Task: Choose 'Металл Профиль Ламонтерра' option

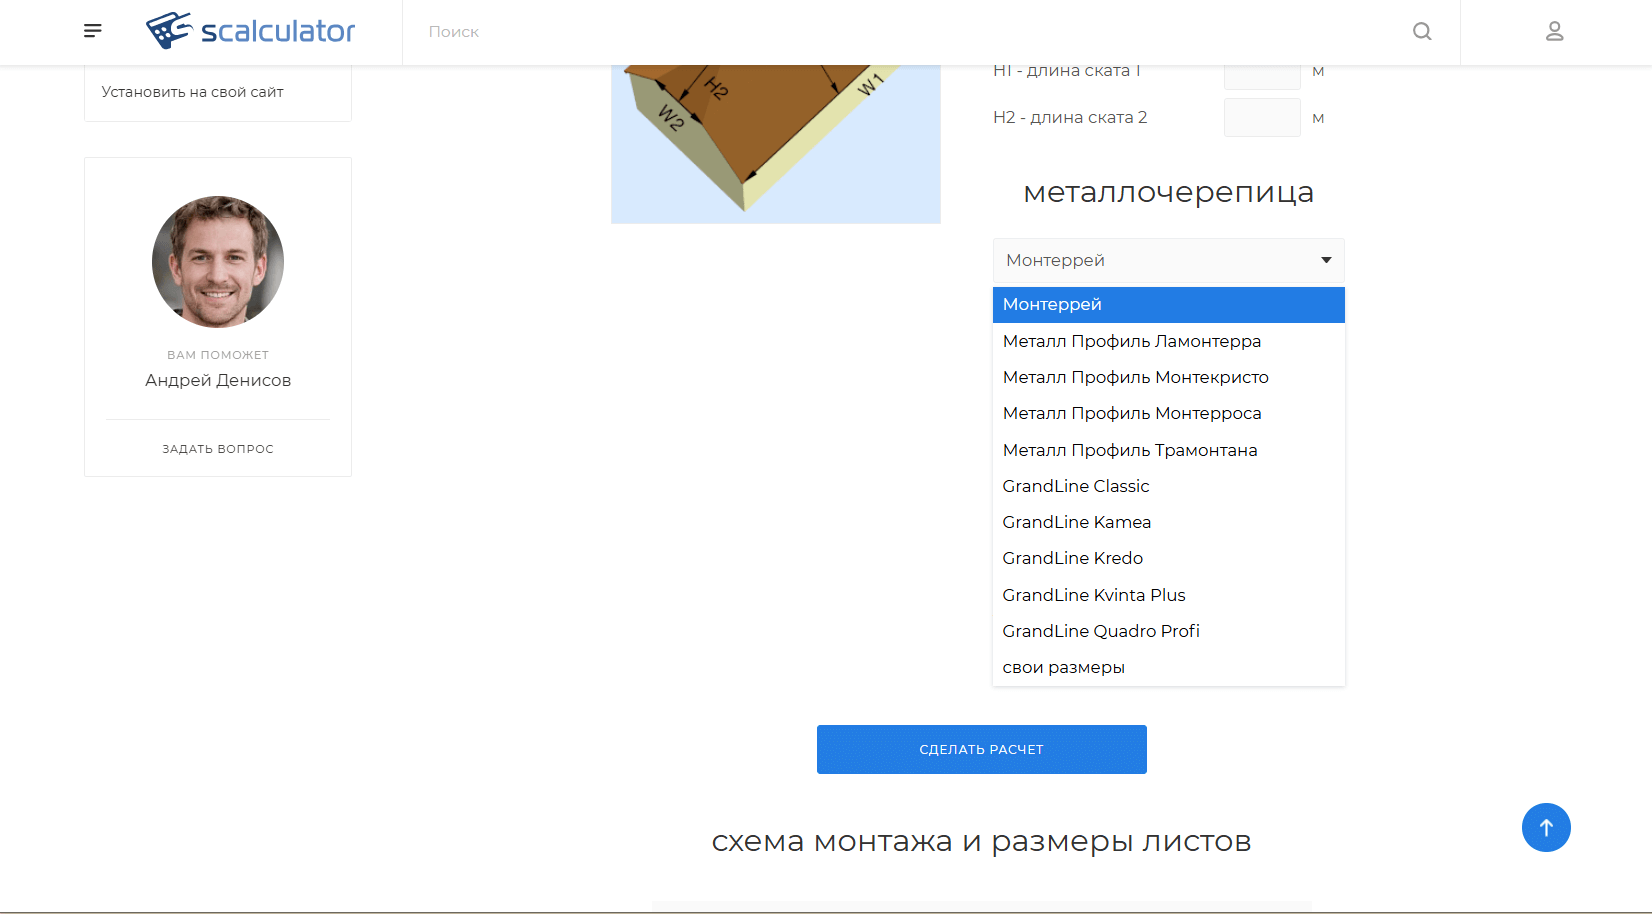Action: click(x=1131, y=341)
